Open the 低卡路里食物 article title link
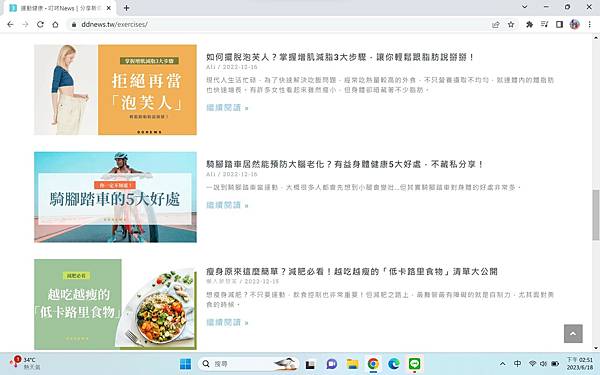 pos(352,272)
